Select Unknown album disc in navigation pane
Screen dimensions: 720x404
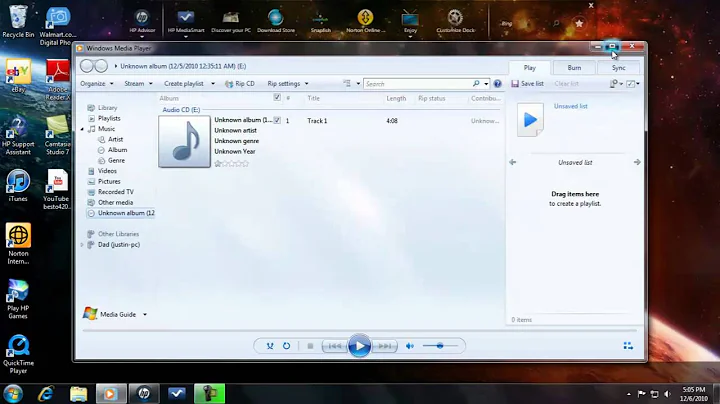pos(121,213)
